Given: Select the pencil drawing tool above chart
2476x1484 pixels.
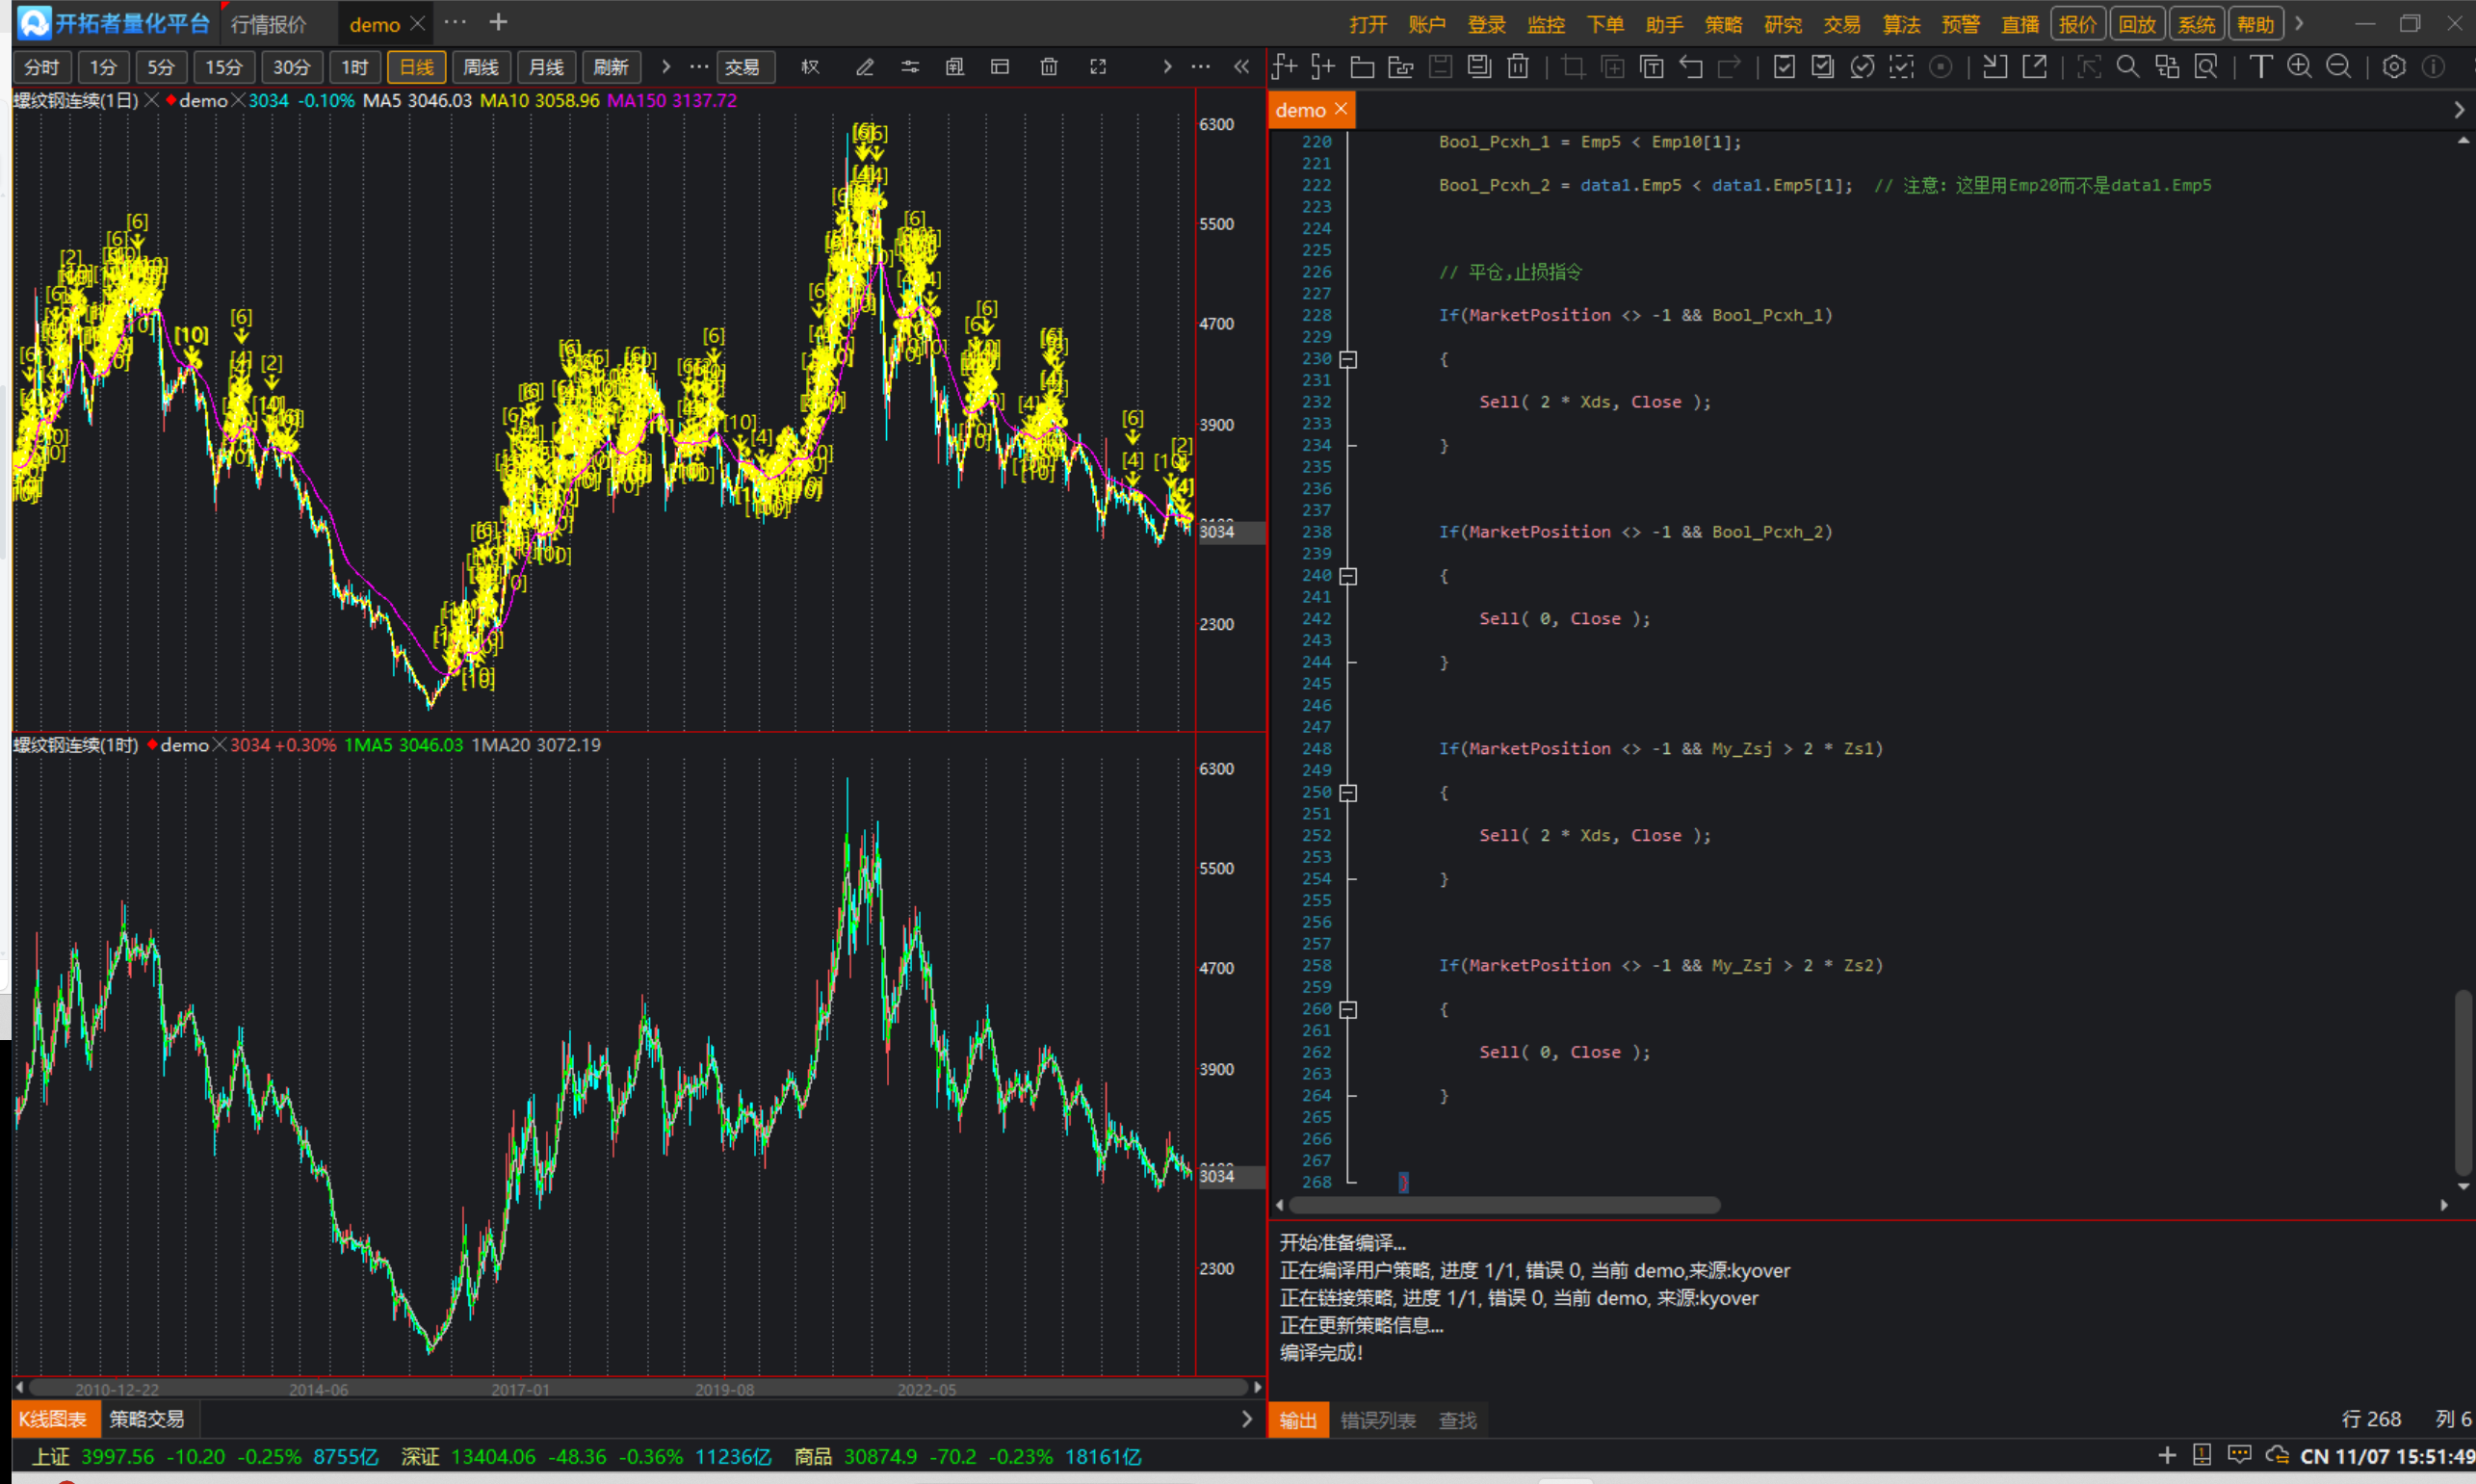Looking at the screenshot, I should pos(865,67).
